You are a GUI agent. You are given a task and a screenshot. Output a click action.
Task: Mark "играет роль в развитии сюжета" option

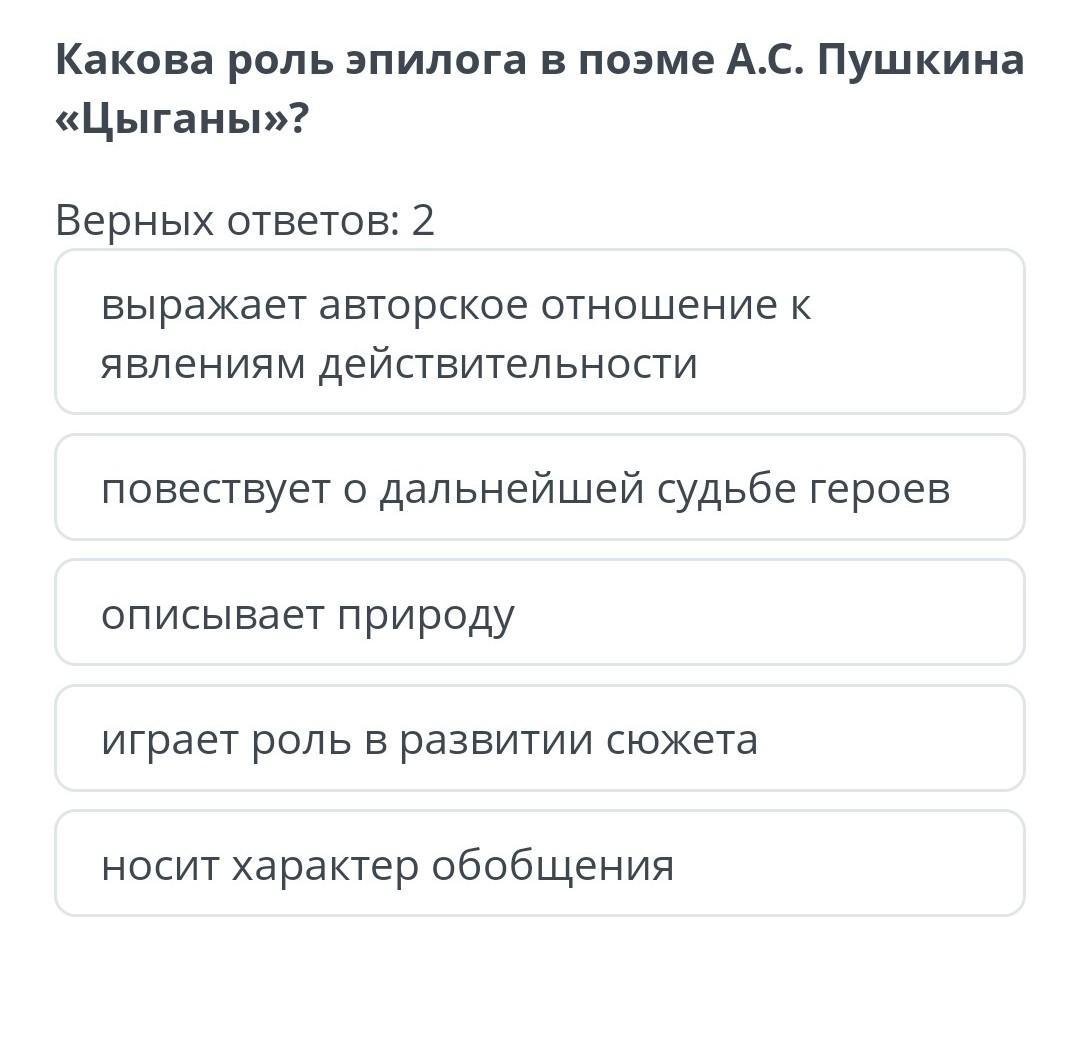(540, 739)
